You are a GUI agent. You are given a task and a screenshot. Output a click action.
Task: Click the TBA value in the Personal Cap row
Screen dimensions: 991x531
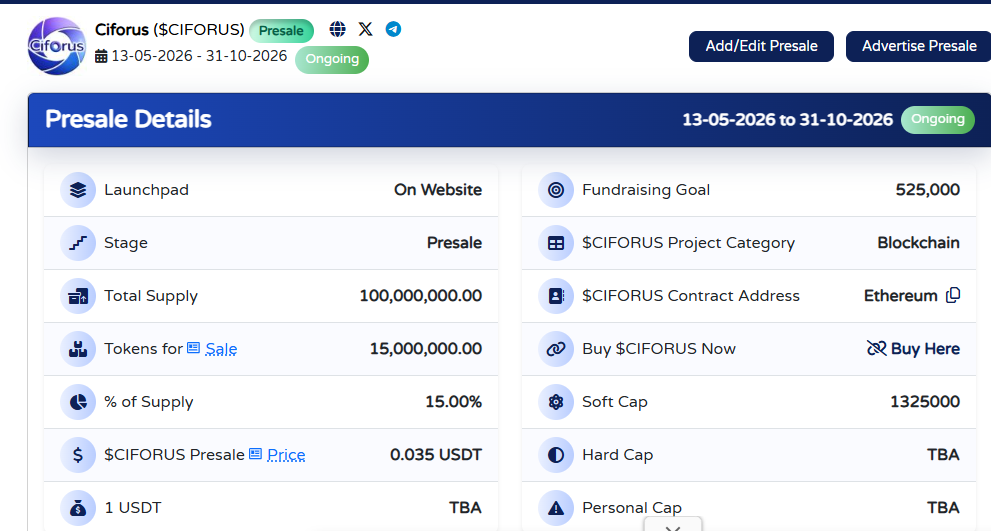tap(944, 508)
